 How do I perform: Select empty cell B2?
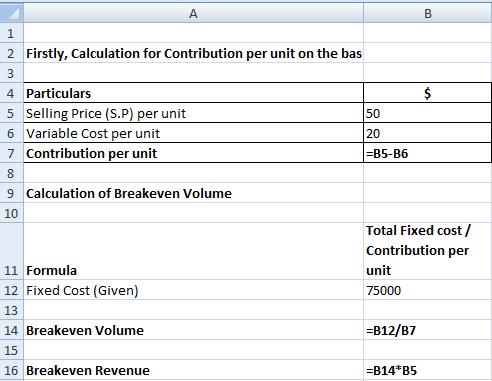click(x=428, y=53)
